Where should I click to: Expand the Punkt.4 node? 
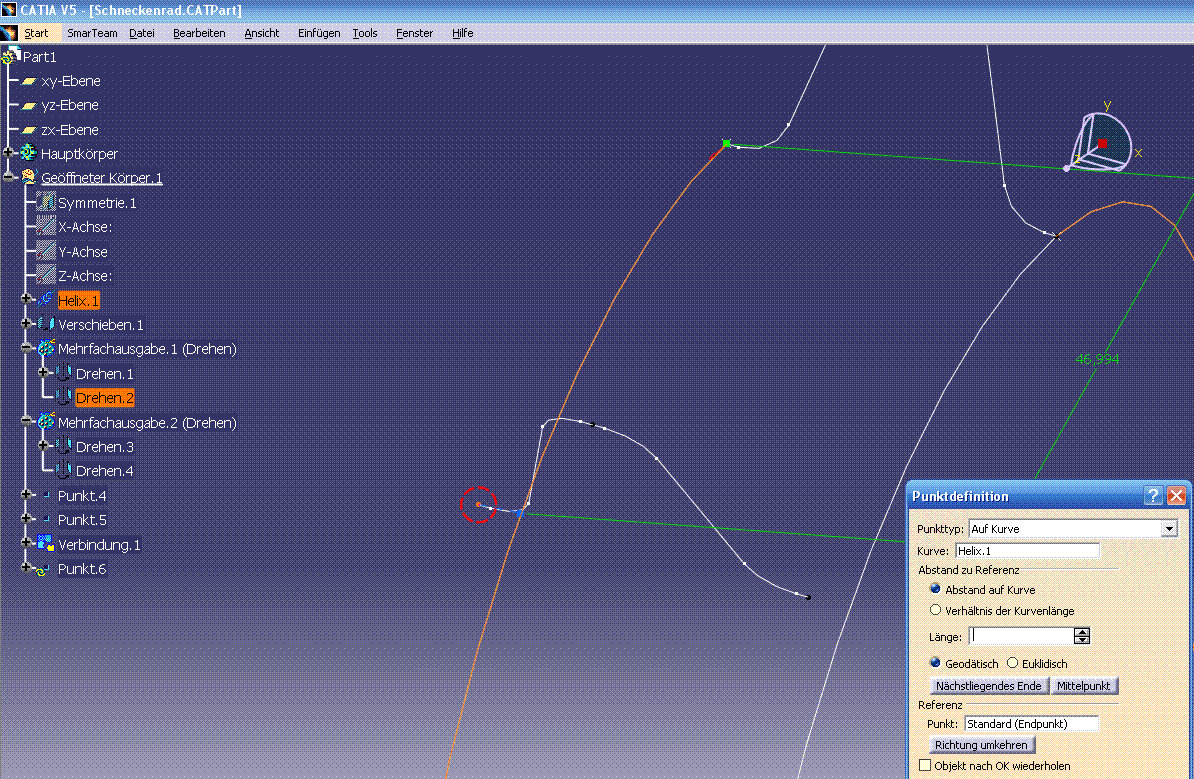[x=27, y=495]
